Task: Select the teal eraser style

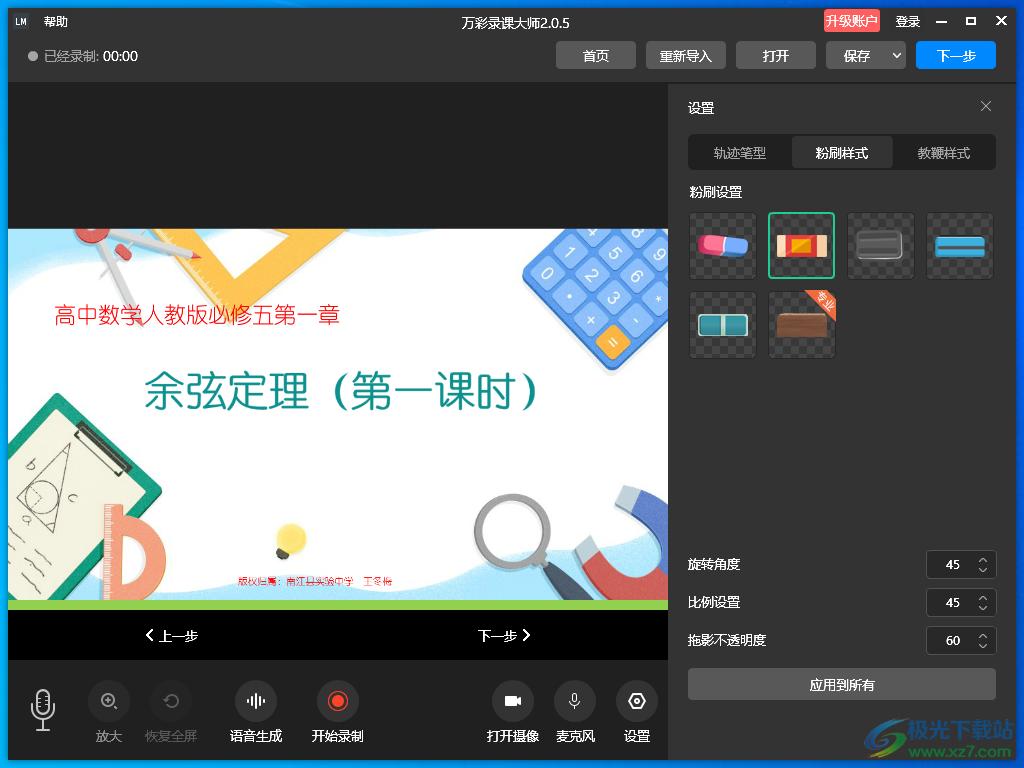Action: tap(722, 325)
